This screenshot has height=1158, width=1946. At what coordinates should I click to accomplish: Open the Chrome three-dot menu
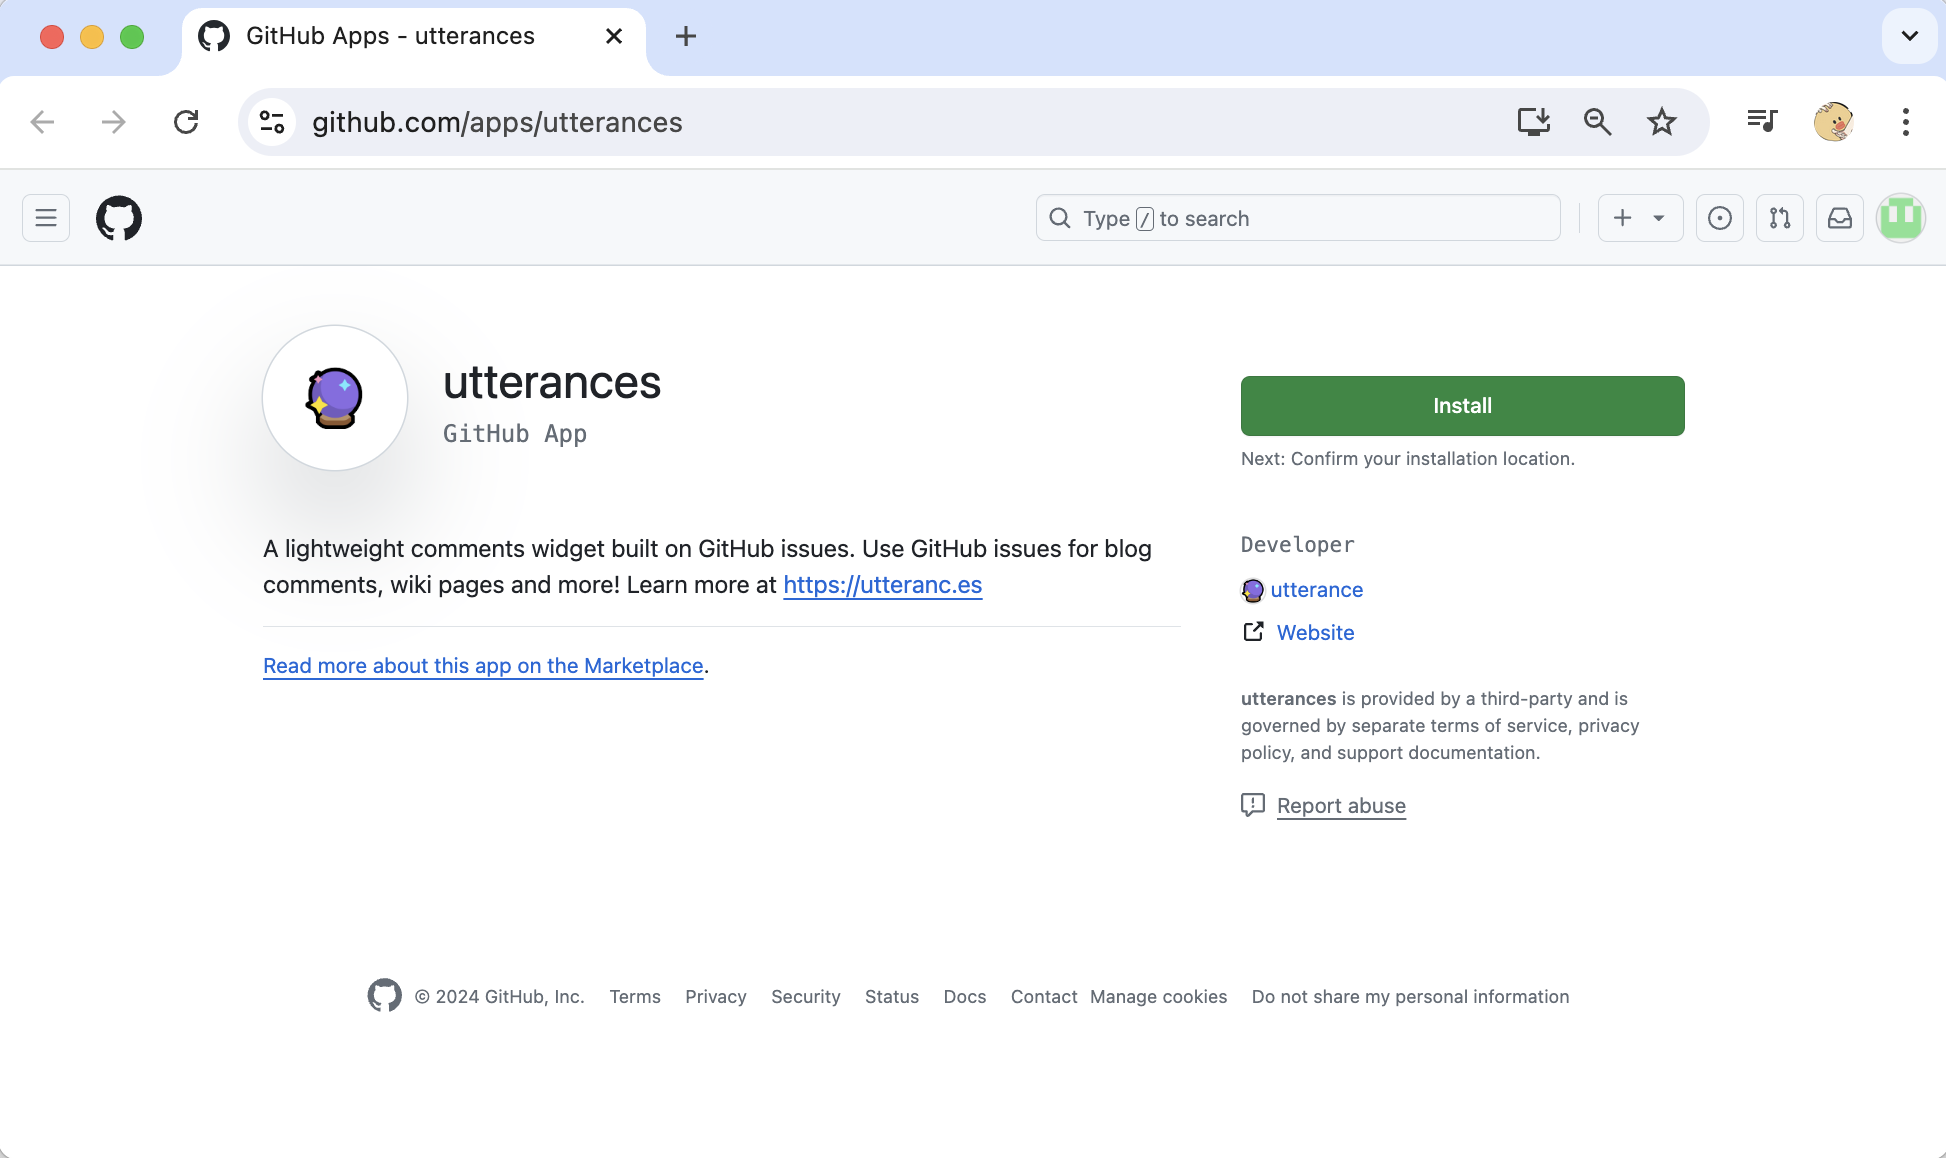pyautogui.click(x=1906, y=122)
